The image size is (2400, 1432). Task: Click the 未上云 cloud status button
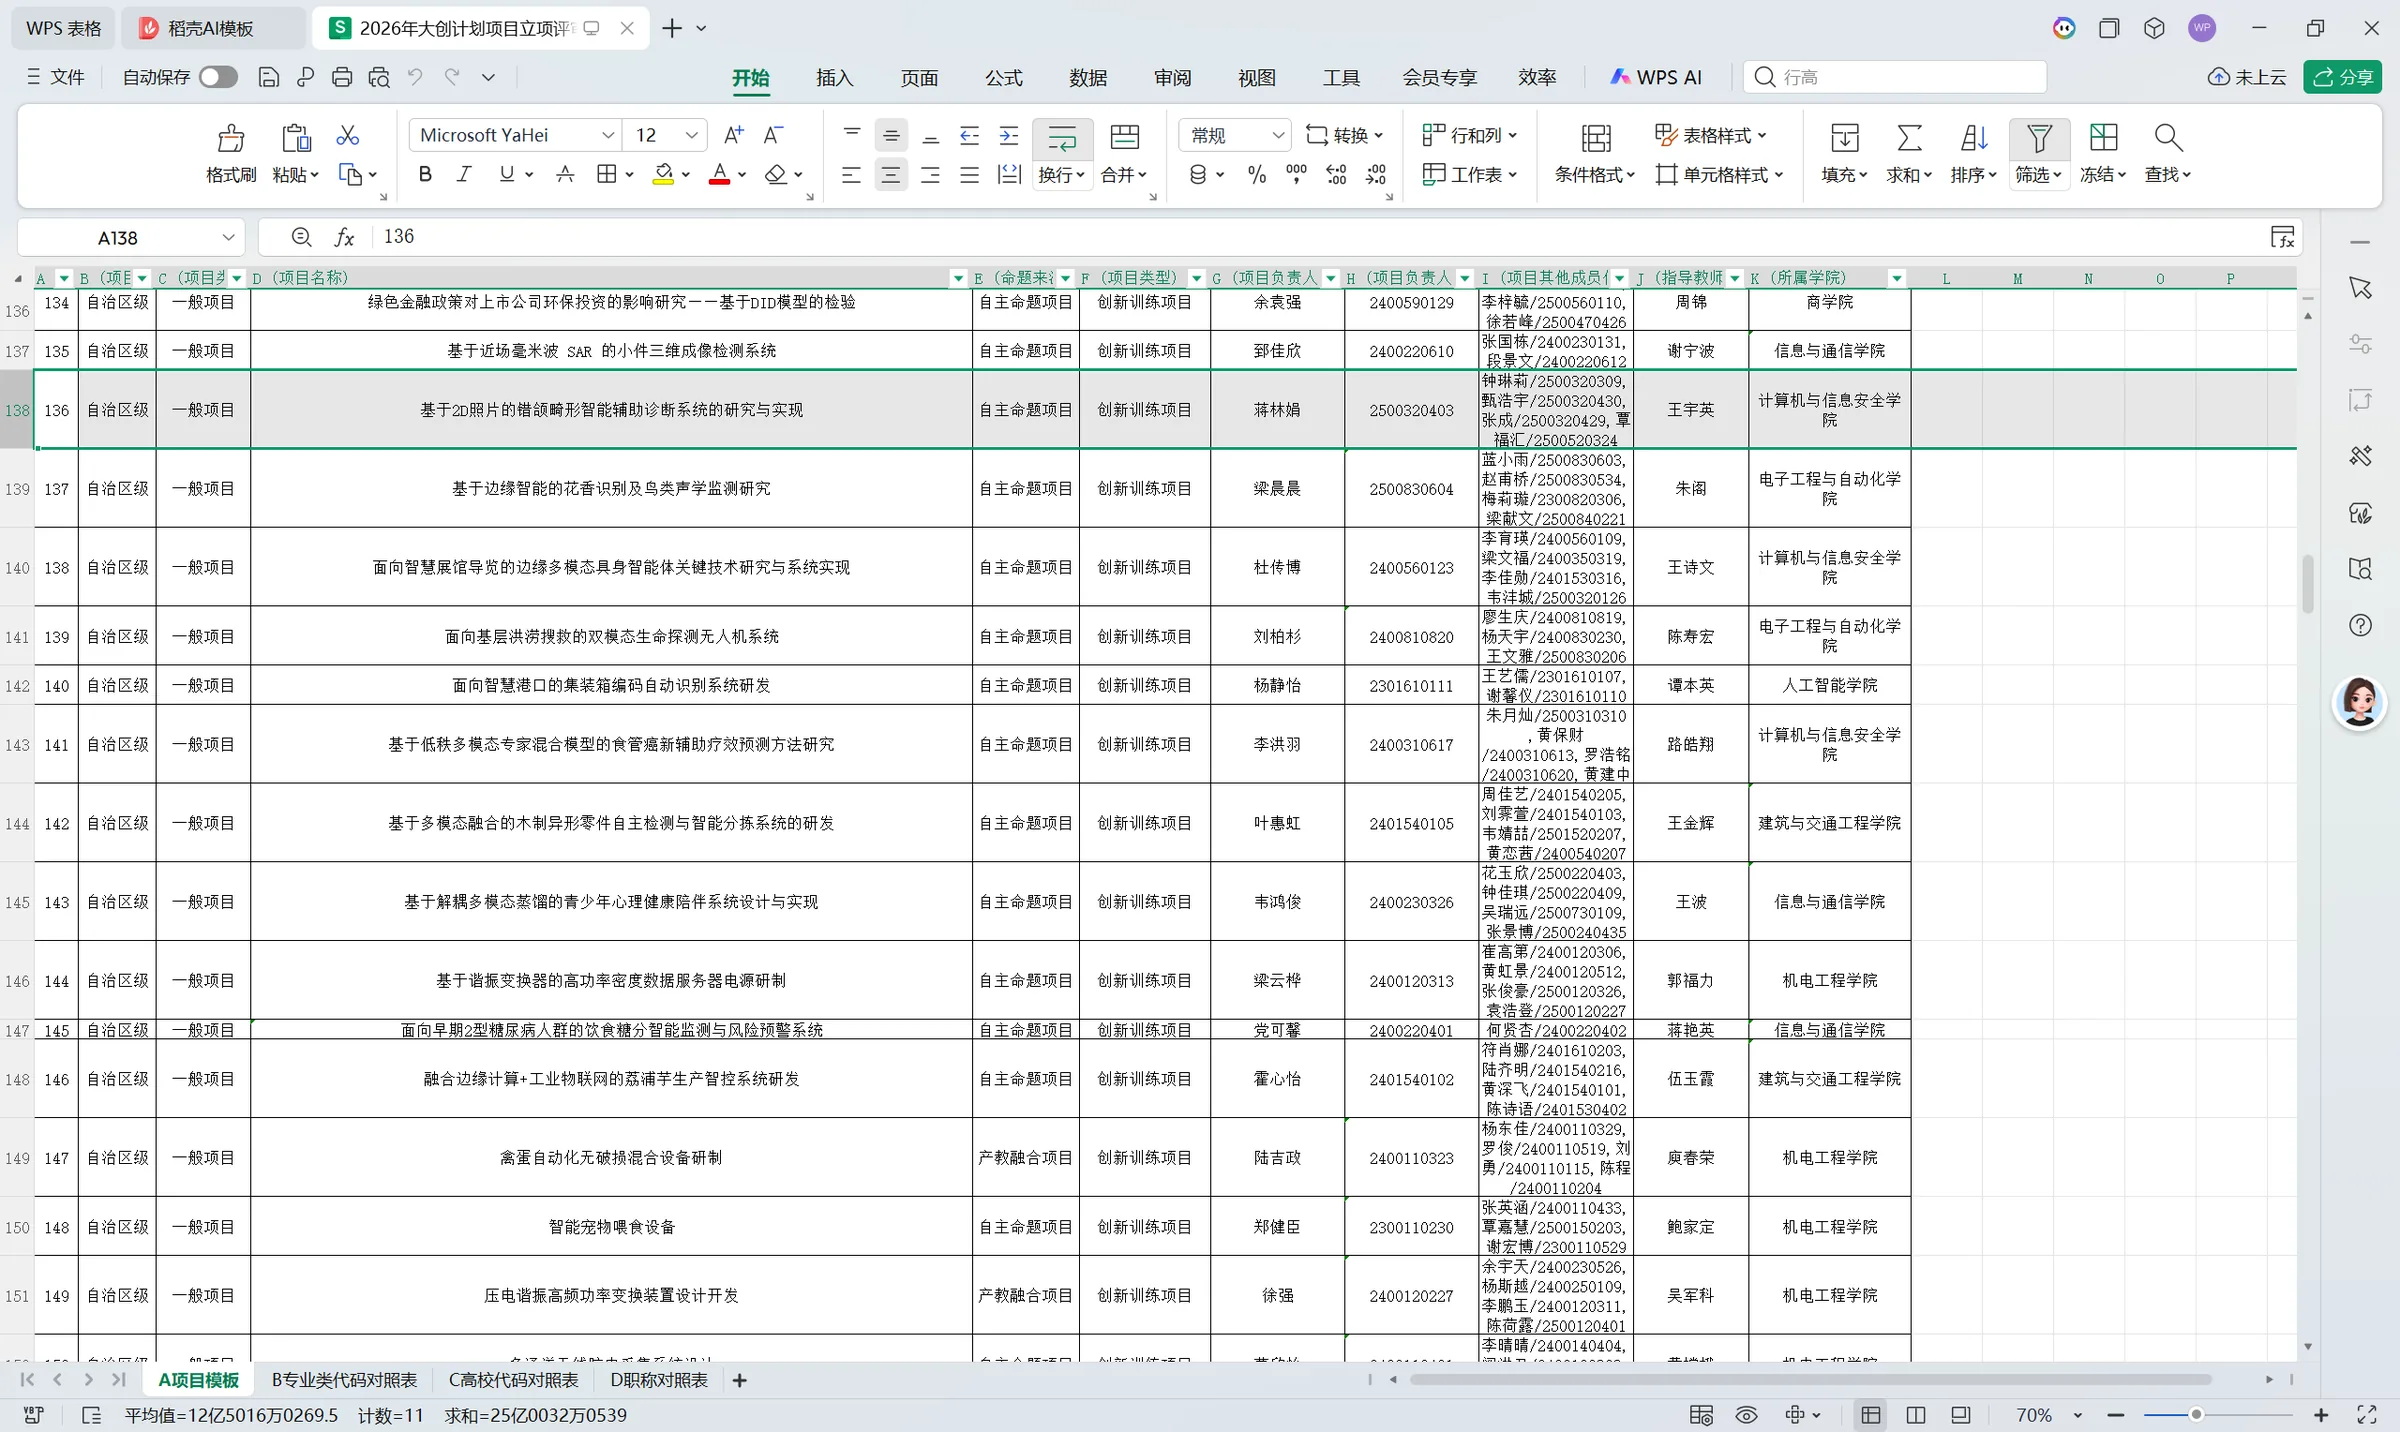point(2246,77)
